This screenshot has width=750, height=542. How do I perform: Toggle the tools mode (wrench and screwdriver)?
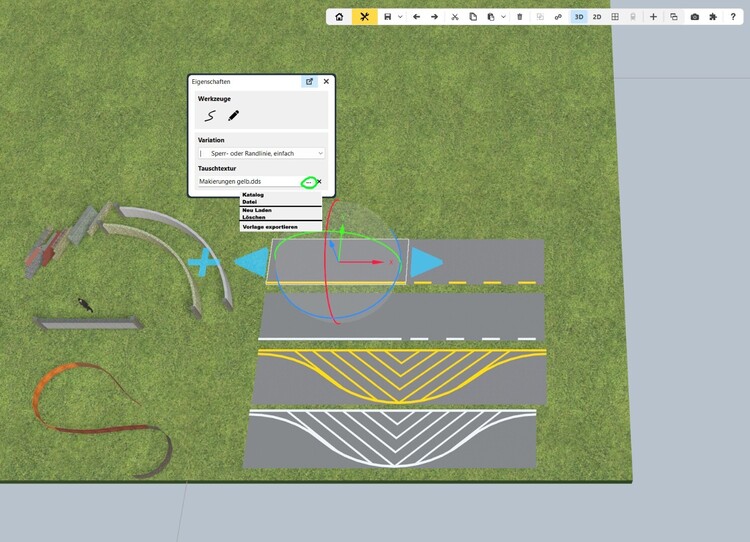364,17
